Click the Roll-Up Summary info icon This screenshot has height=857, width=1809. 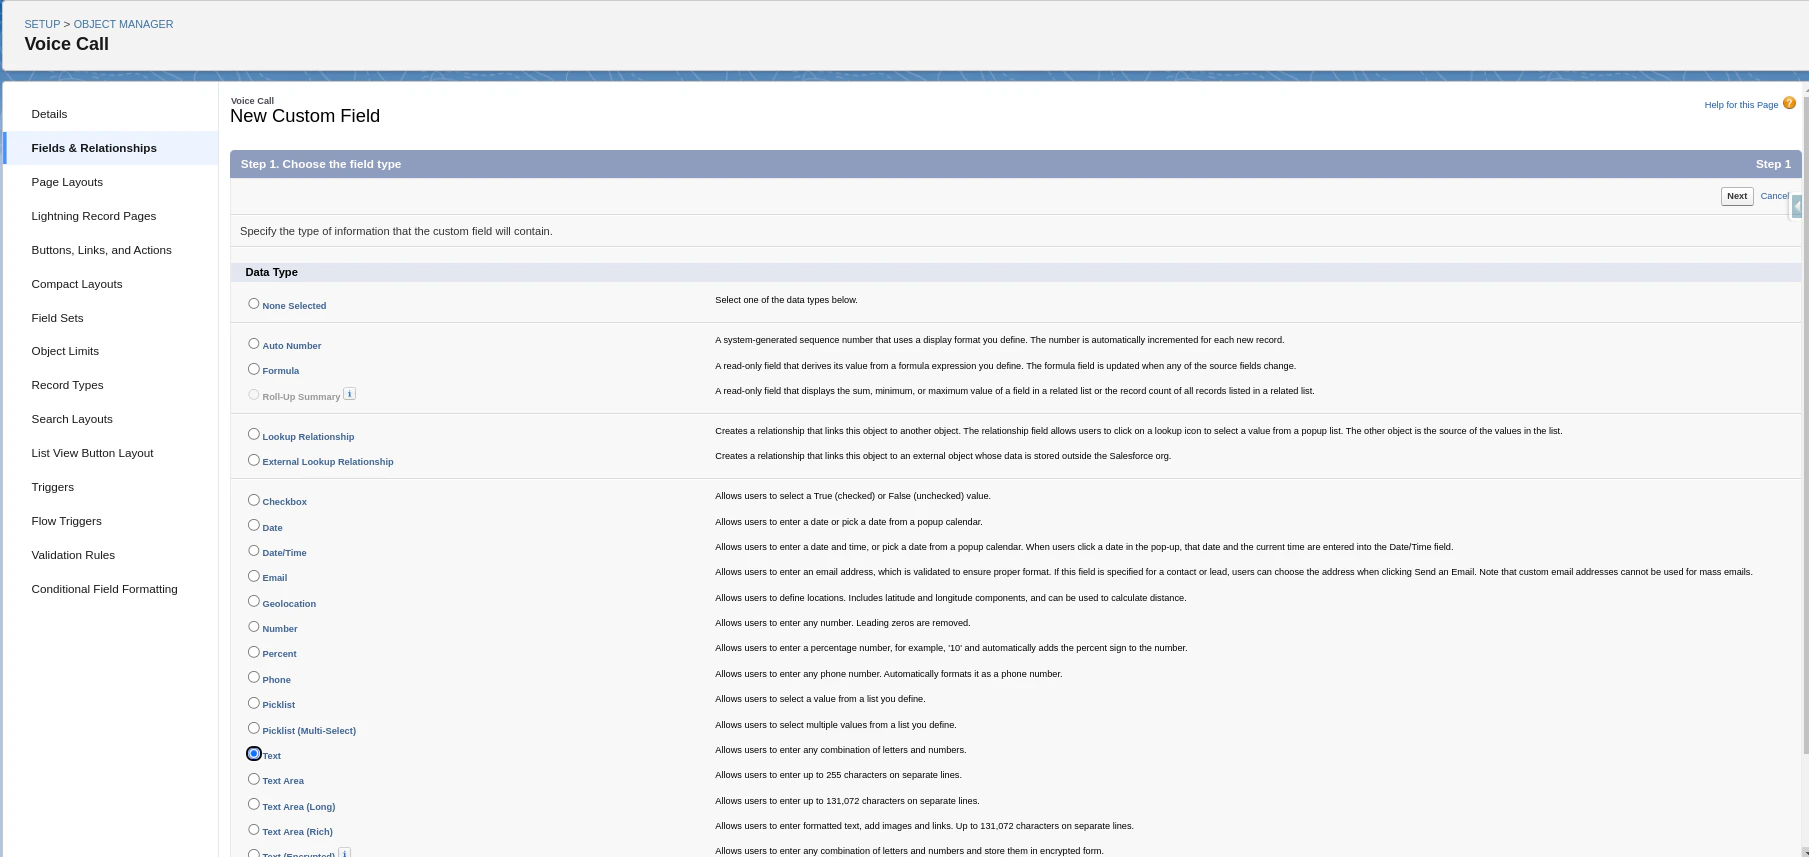click(349, 394)
